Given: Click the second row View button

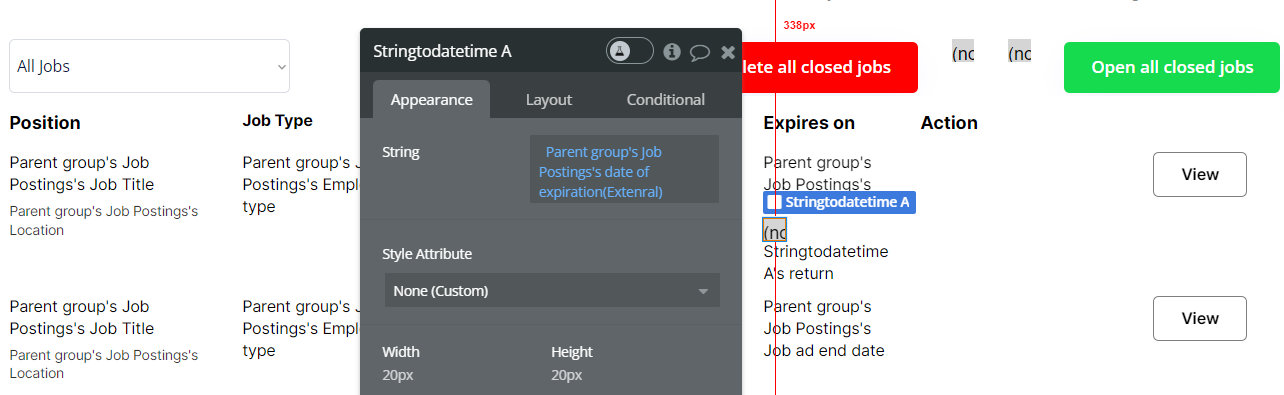Looking at the screenshot, I should [1200, 318].
